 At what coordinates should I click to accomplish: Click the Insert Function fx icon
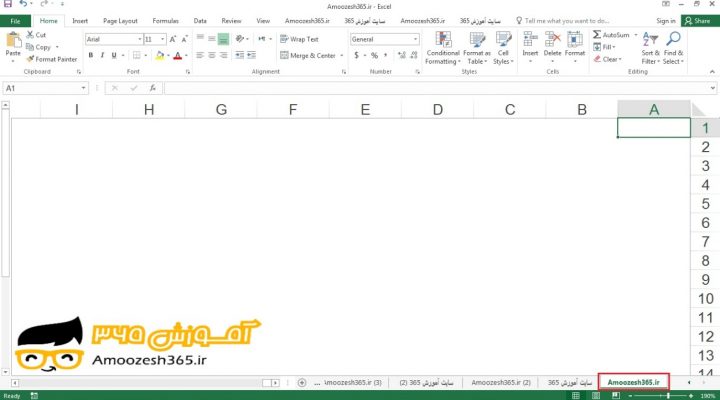(x=152, y=88)
